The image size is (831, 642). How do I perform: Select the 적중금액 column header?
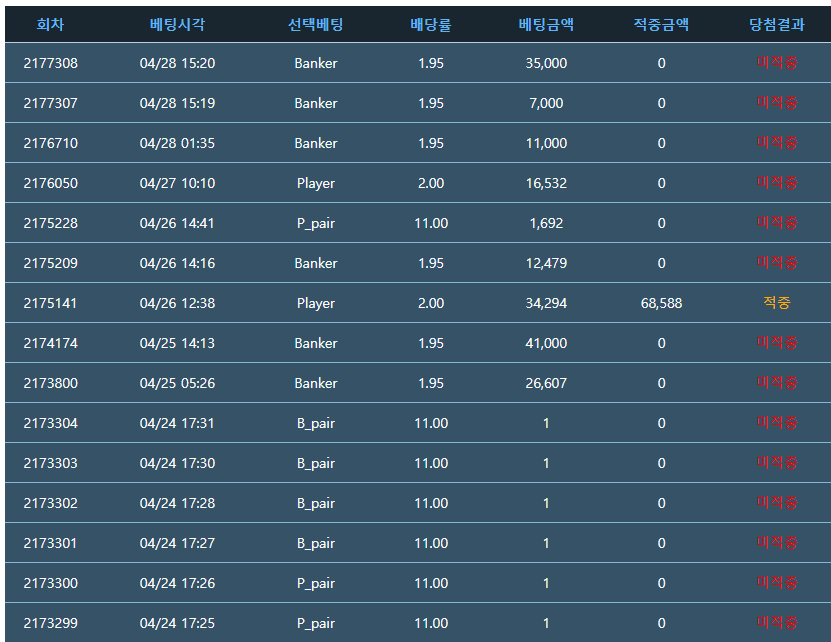pos(661,25)
